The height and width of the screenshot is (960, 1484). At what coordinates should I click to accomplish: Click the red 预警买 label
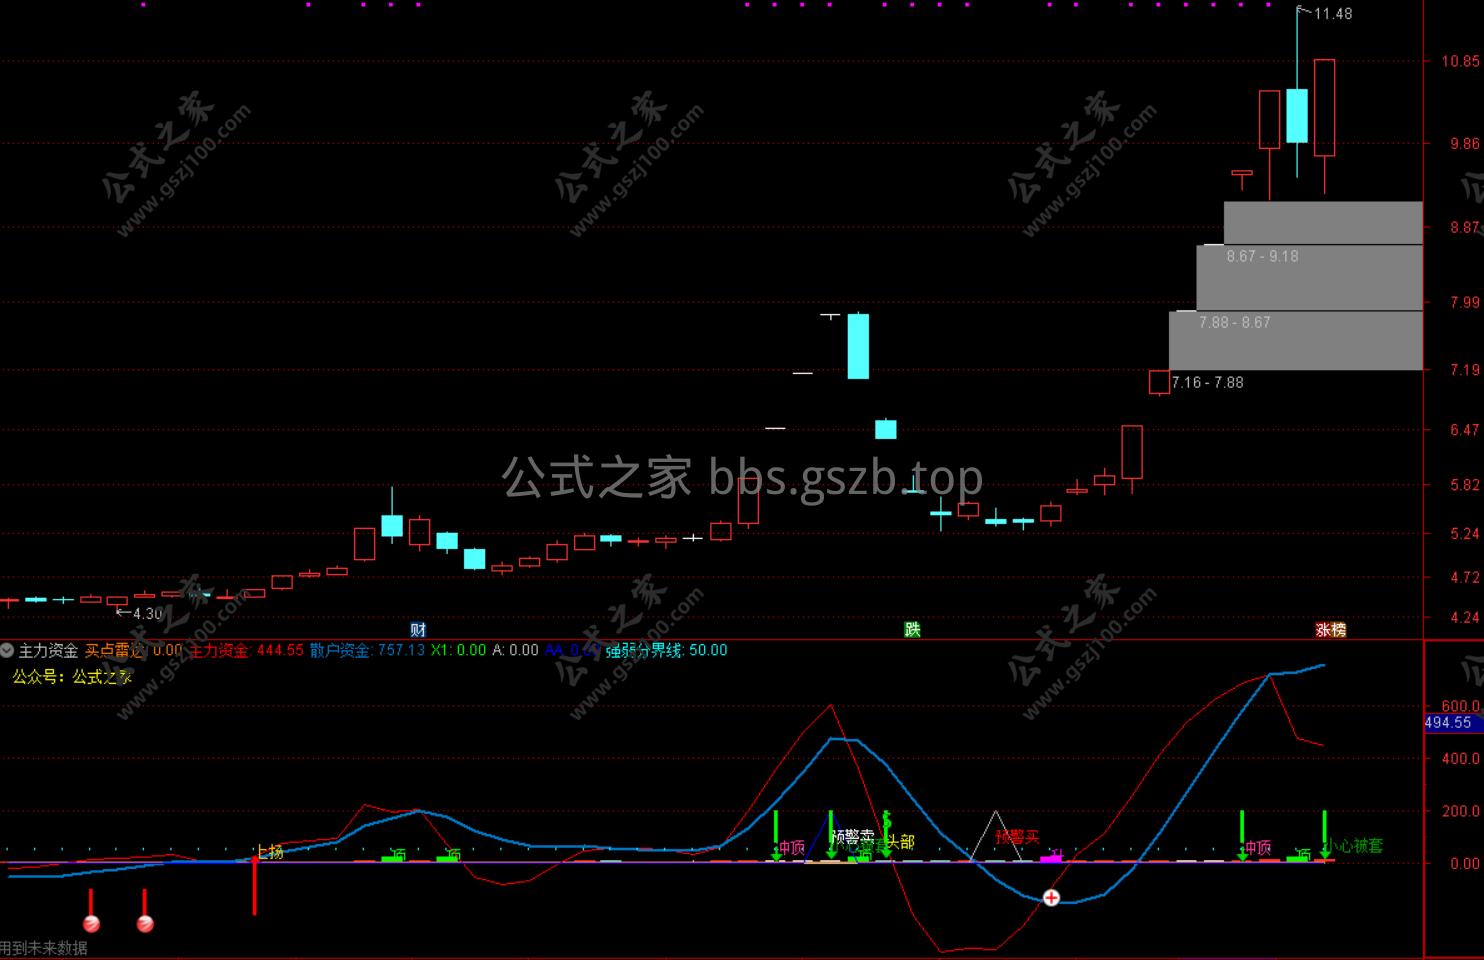[1017, 836]
